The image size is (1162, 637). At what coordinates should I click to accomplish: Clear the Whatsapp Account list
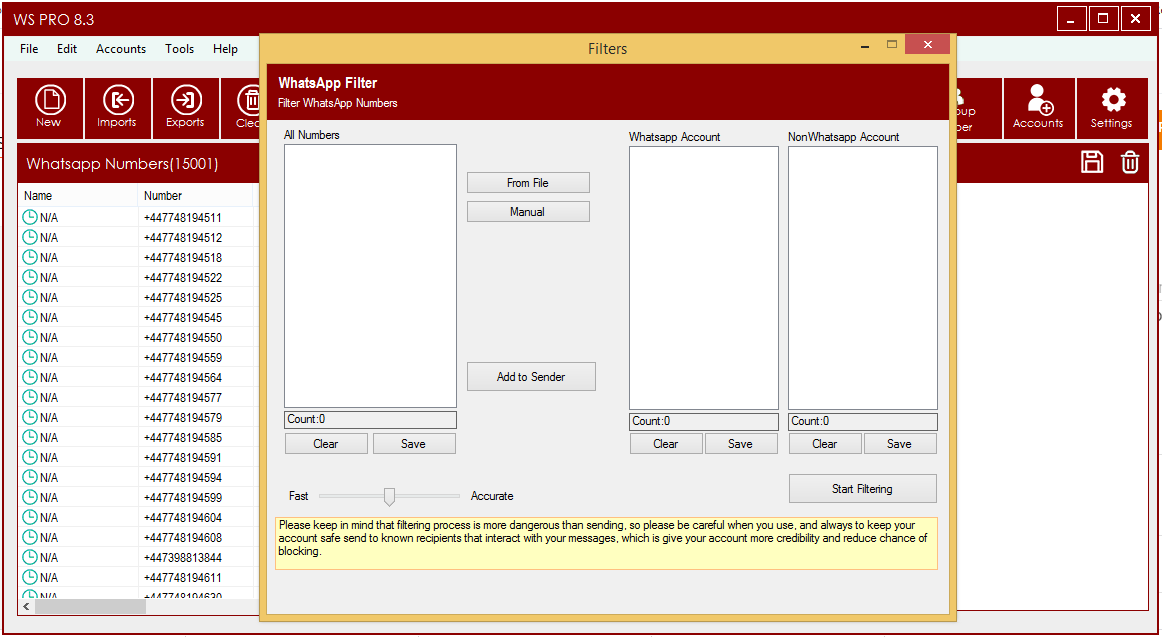click(665, 444)
